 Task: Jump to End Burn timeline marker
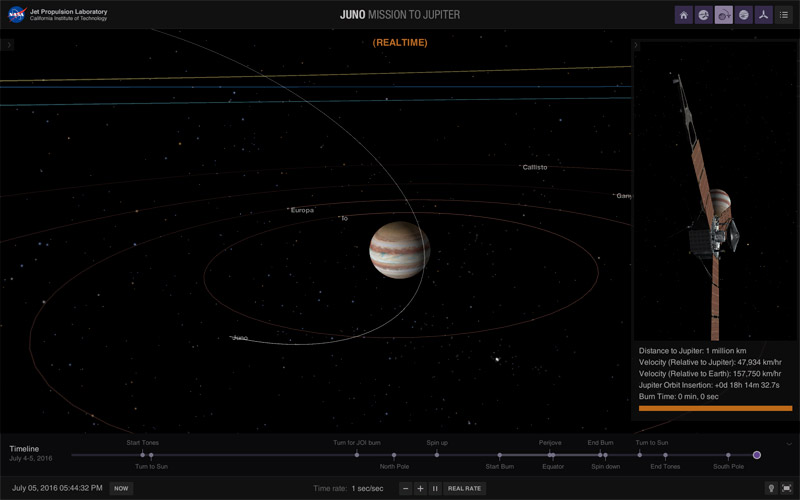tap(600, 455)
